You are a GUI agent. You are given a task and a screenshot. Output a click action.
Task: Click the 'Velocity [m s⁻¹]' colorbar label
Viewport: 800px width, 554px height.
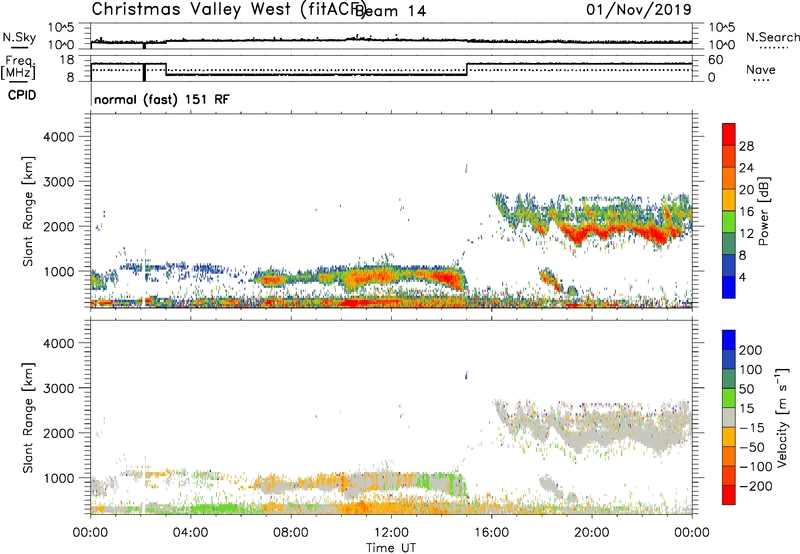tap(782, 417)
